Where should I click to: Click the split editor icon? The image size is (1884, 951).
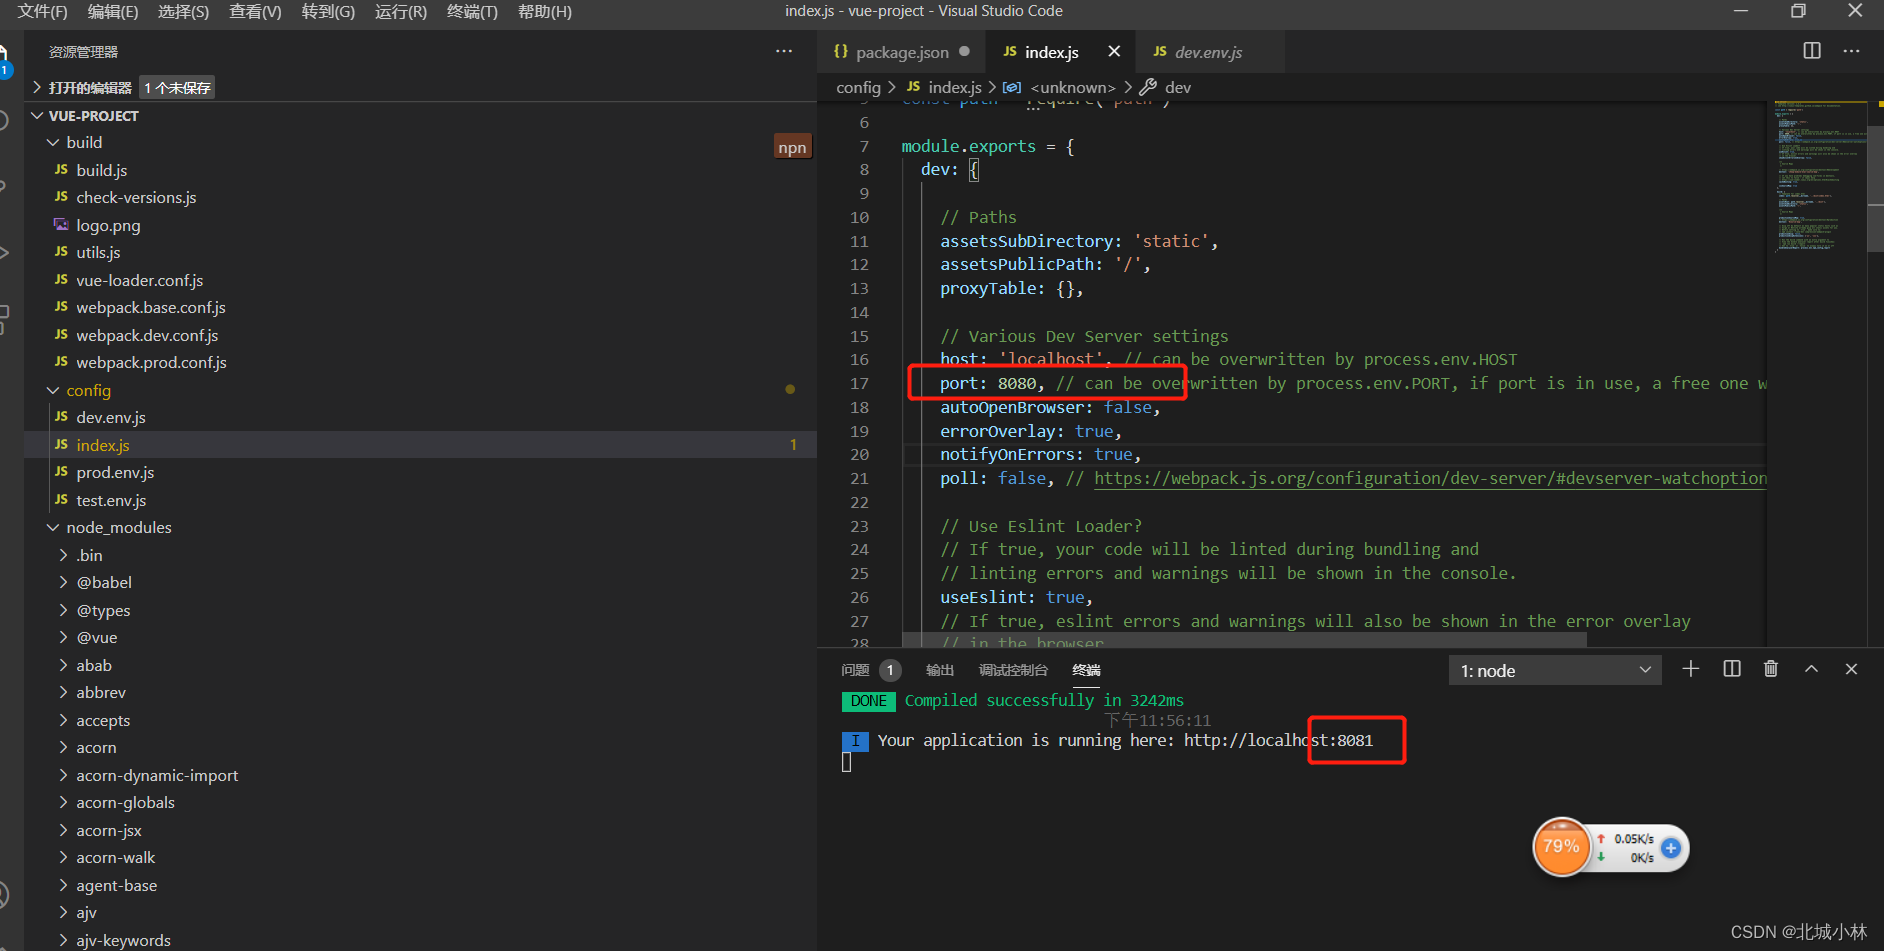tap(1812, 51)
